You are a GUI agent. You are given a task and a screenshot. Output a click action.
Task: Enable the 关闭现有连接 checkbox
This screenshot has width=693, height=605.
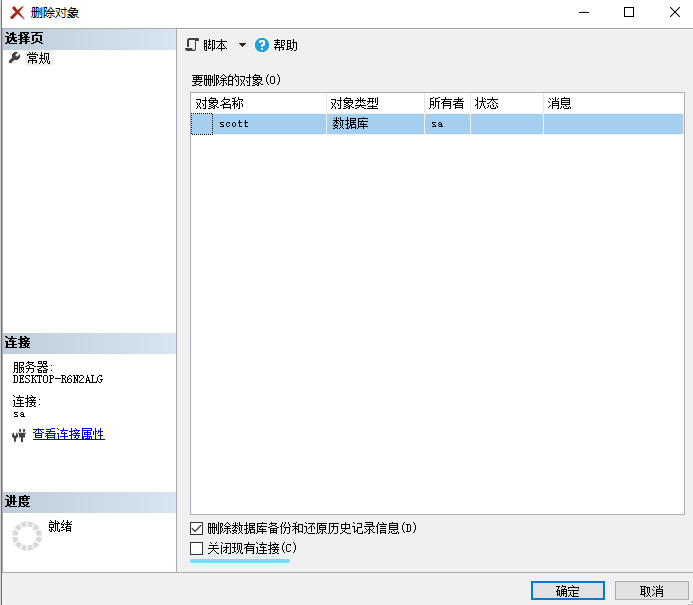pyautogui.click(x=197, y=548)
